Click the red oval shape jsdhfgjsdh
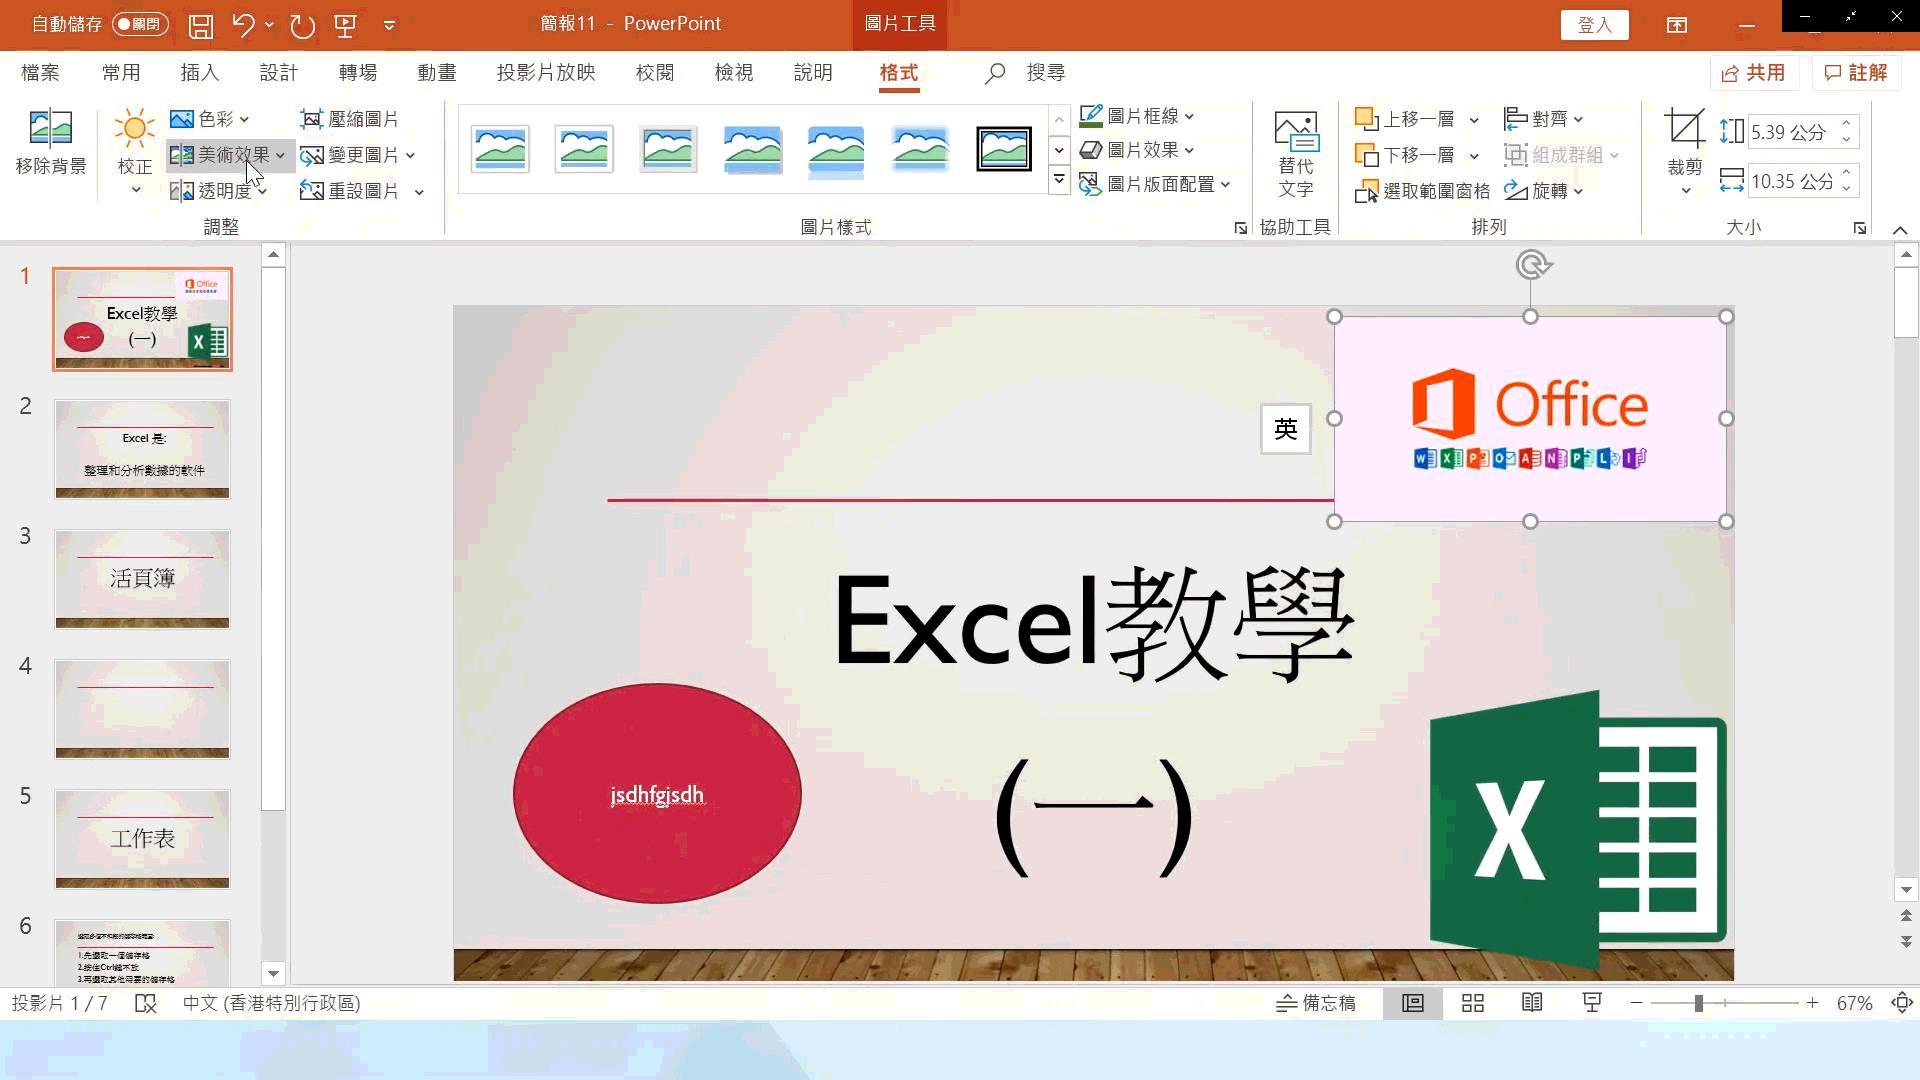Image resolution: width=1920 pixels, height=1080 pixels. click(657, 793)
